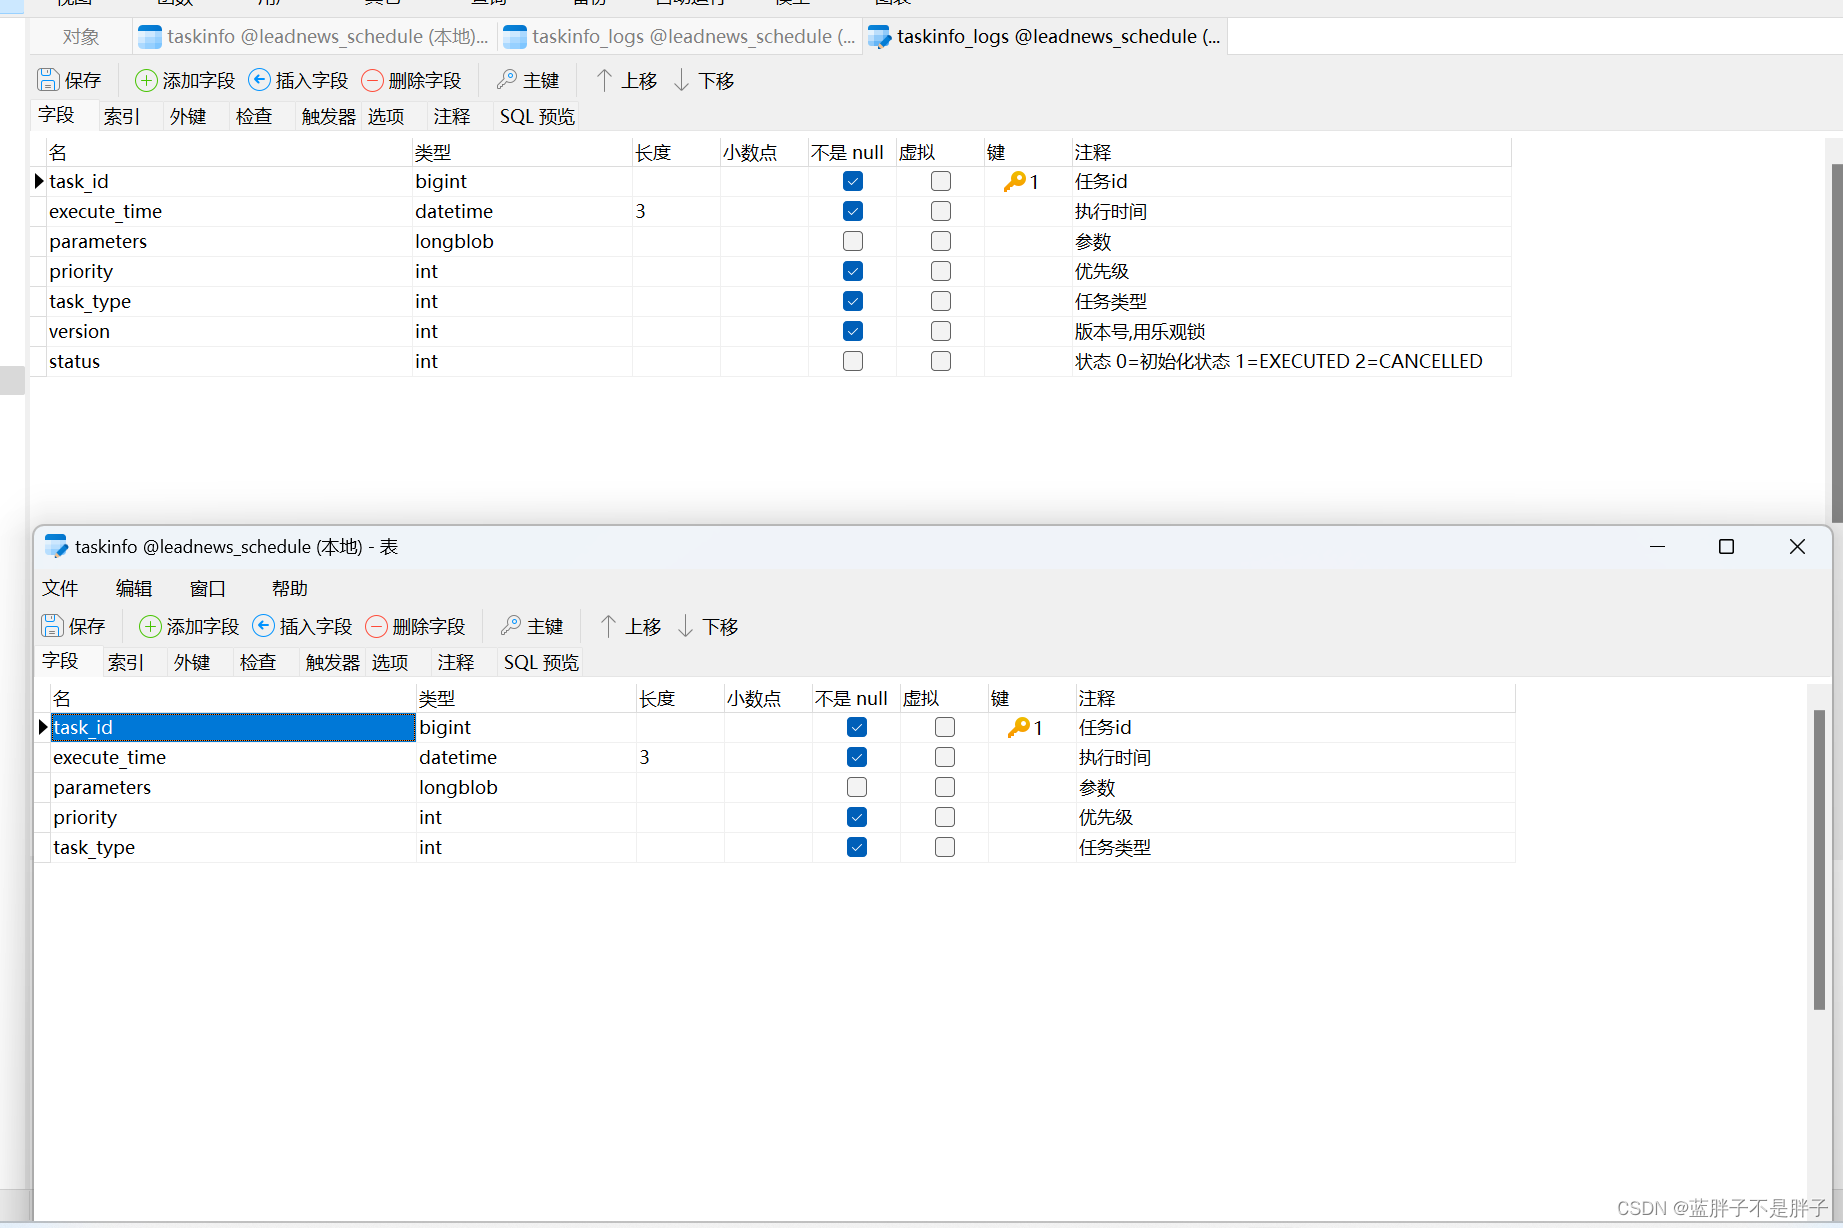Click Move Down in lower taskinfo window
The height and width of the screenshot is (1228, 1843).
[708, 626]
